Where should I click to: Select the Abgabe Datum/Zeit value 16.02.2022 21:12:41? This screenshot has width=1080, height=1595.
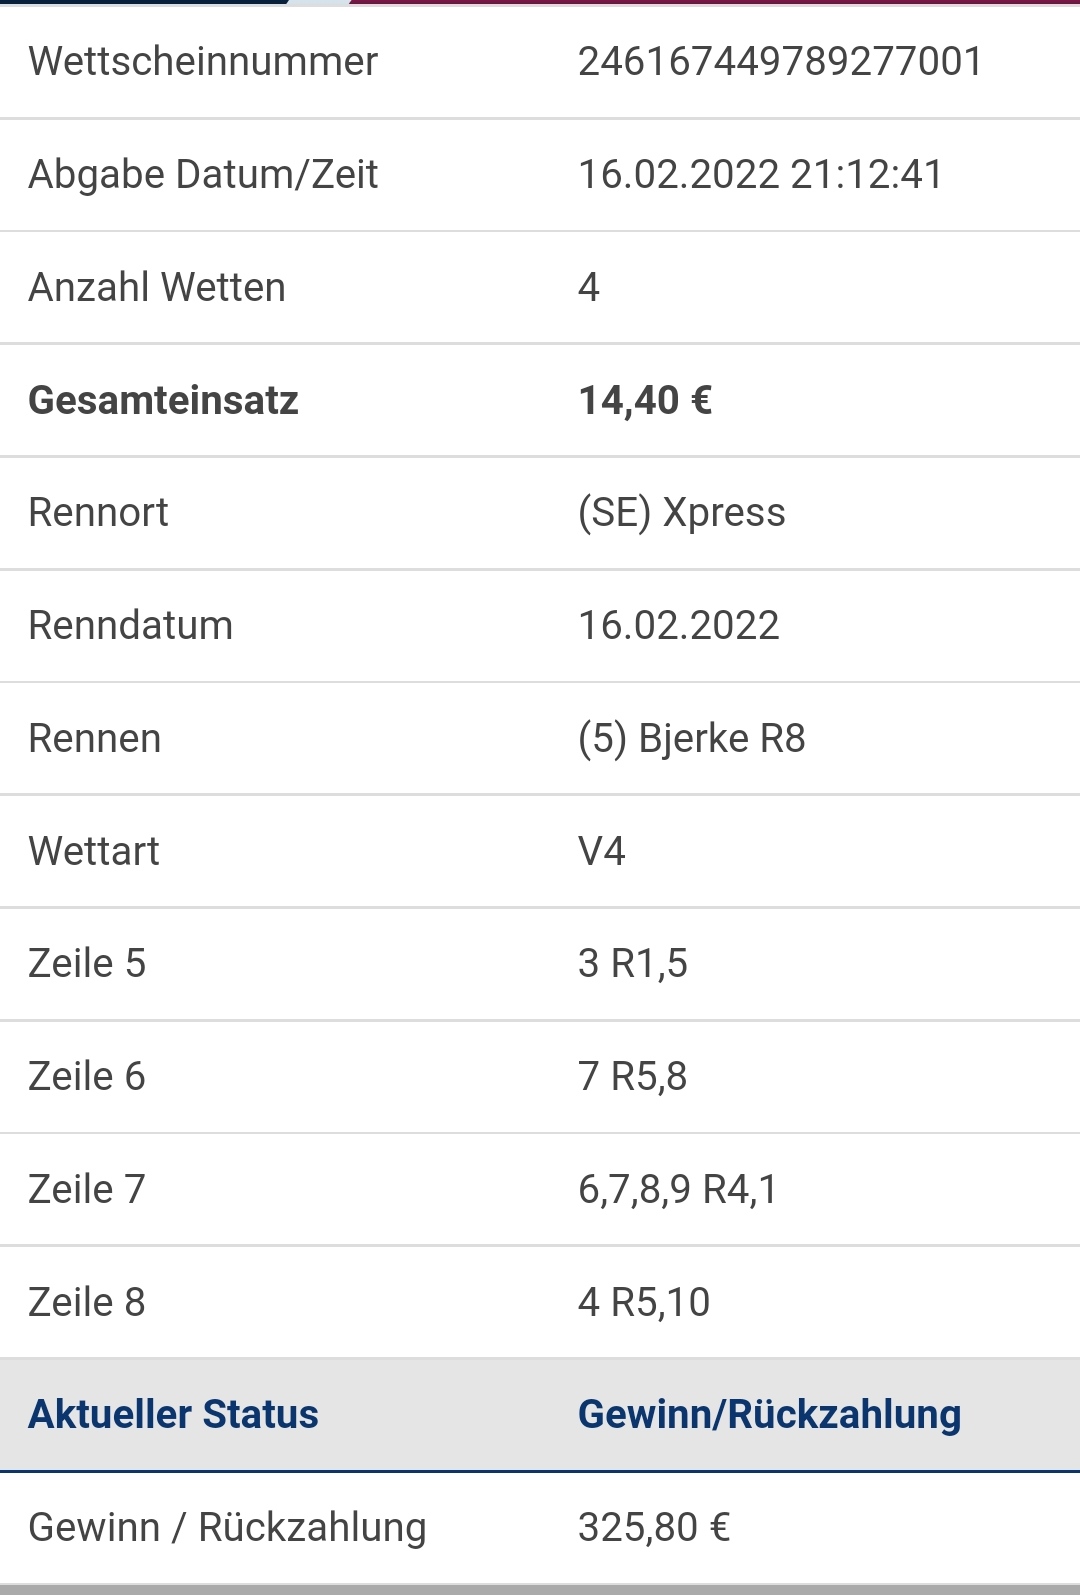click(760, 175)
